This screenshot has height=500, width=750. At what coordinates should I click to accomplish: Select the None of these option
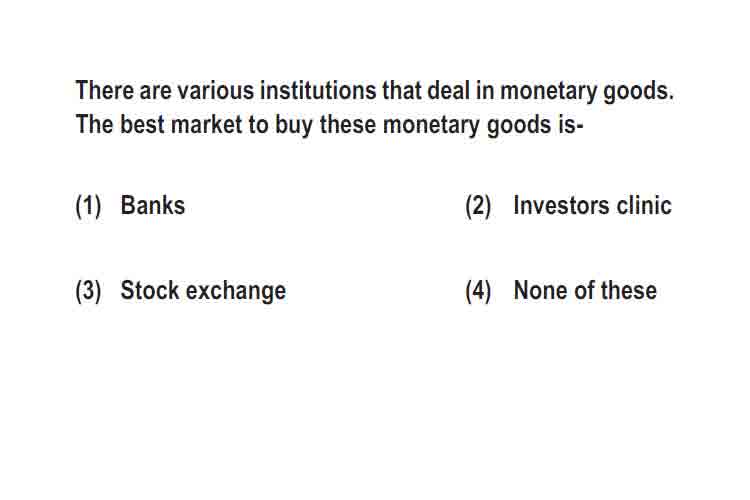tap(585, 290)
